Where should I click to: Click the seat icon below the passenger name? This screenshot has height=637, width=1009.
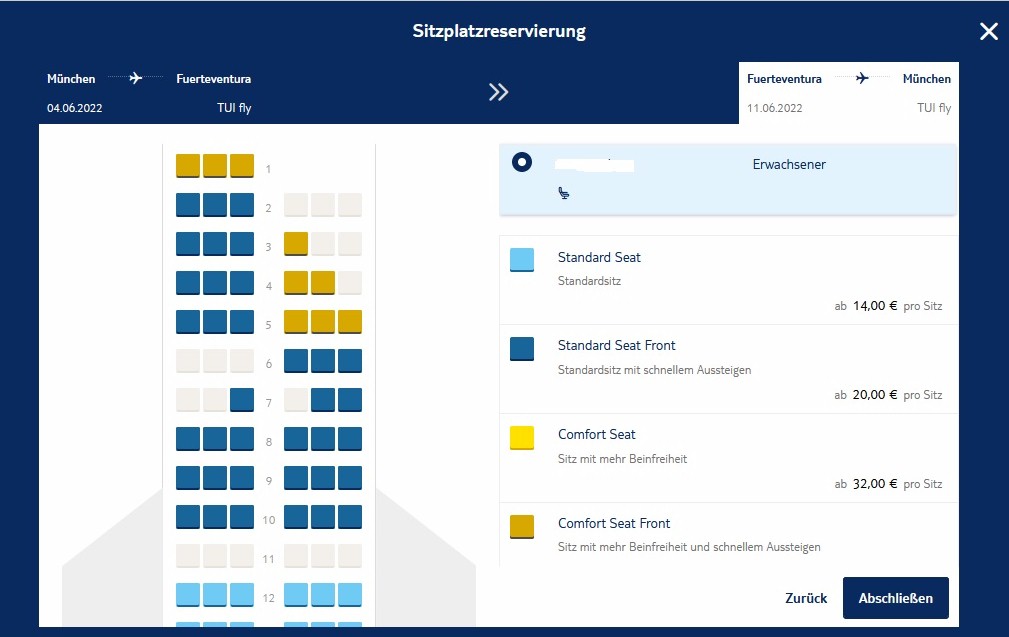pyautogui.click(x=564, y=194)
